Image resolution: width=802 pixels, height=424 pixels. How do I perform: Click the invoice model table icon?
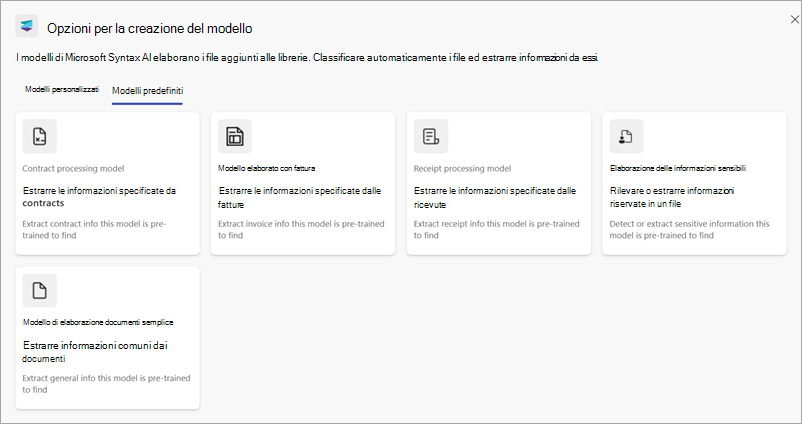tap(235, 137)
